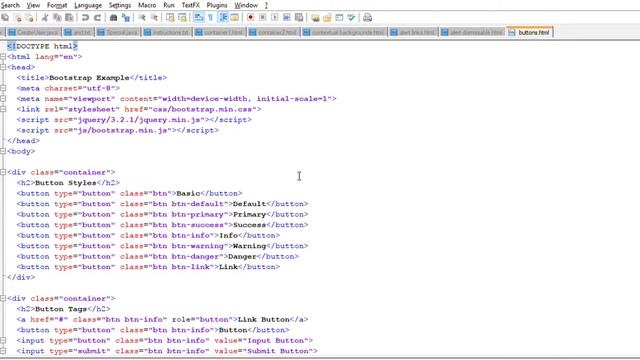This screenshot has width=640, height=360.
Task: Open the TextFX menu
Action: tap(191, 5)
